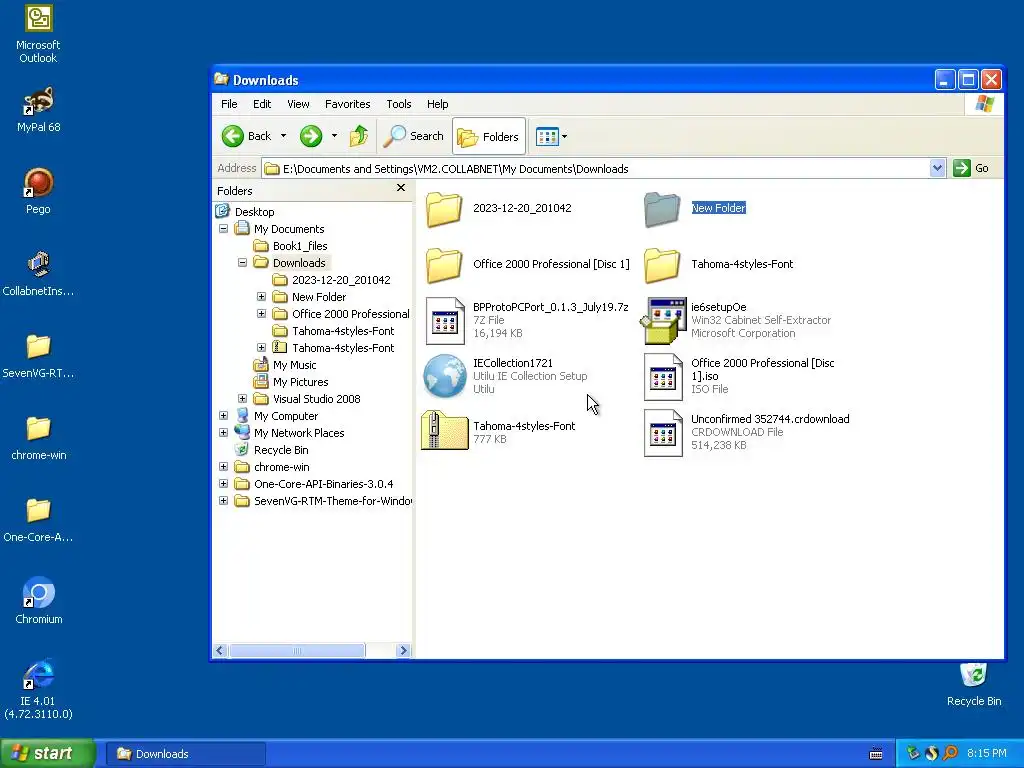Click the address path field

coord(596,168)
